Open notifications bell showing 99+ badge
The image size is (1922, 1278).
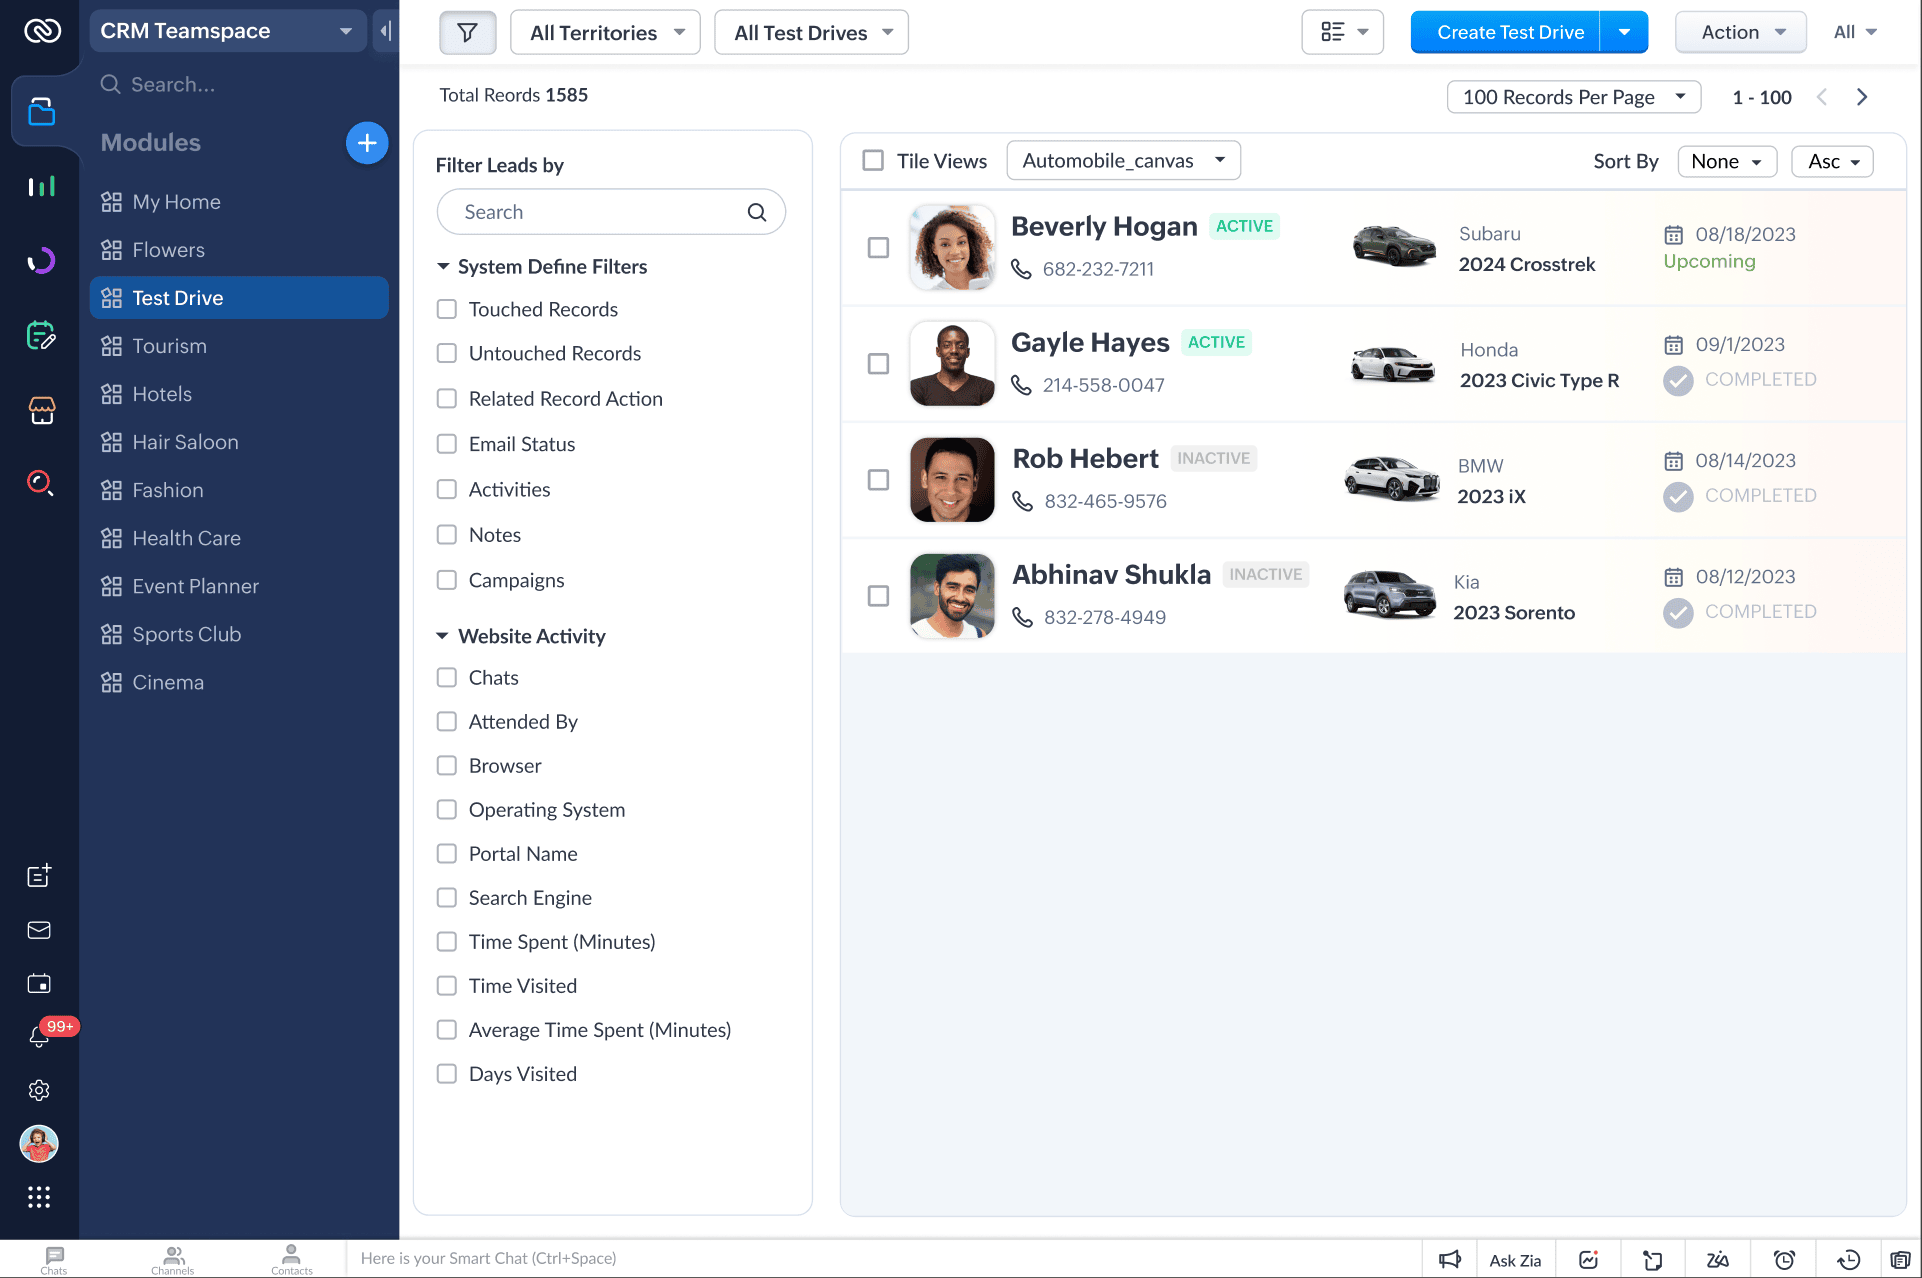[39, 1037]
